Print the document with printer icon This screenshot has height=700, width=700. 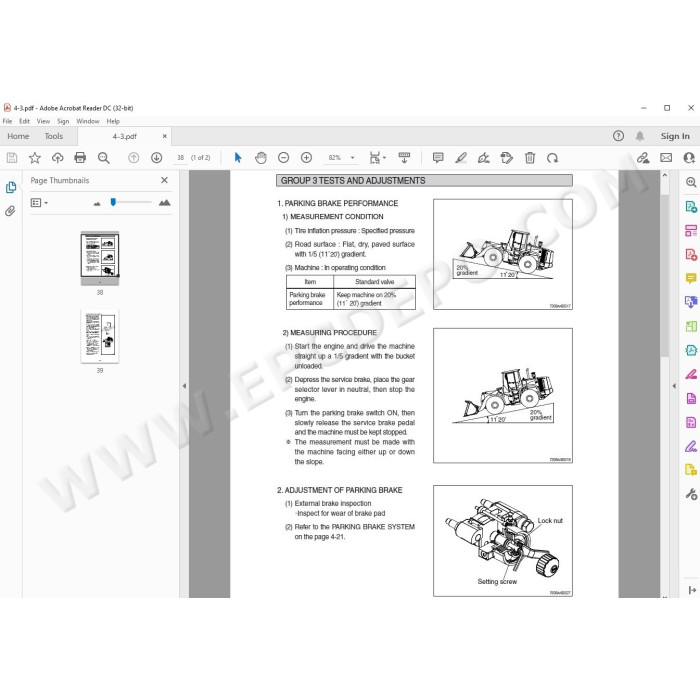(80, 158)
